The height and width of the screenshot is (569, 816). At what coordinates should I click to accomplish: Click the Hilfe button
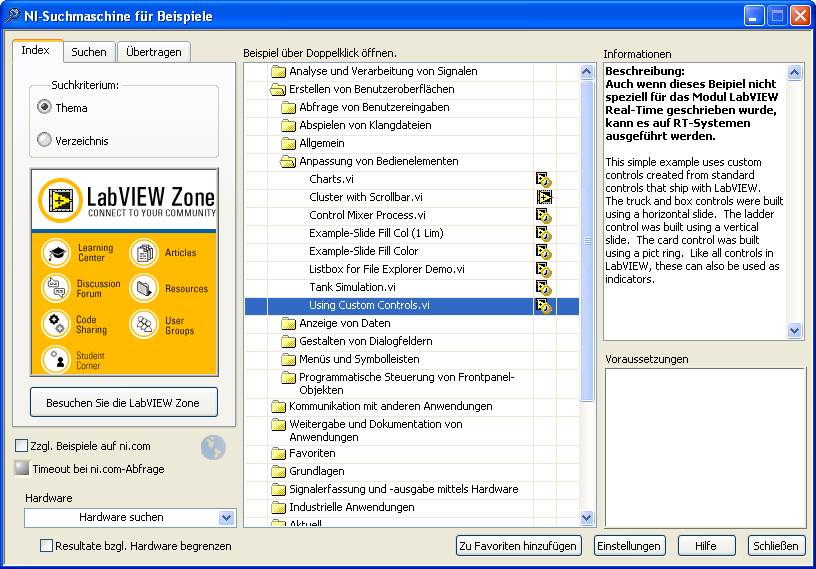[x=706, y=546]
